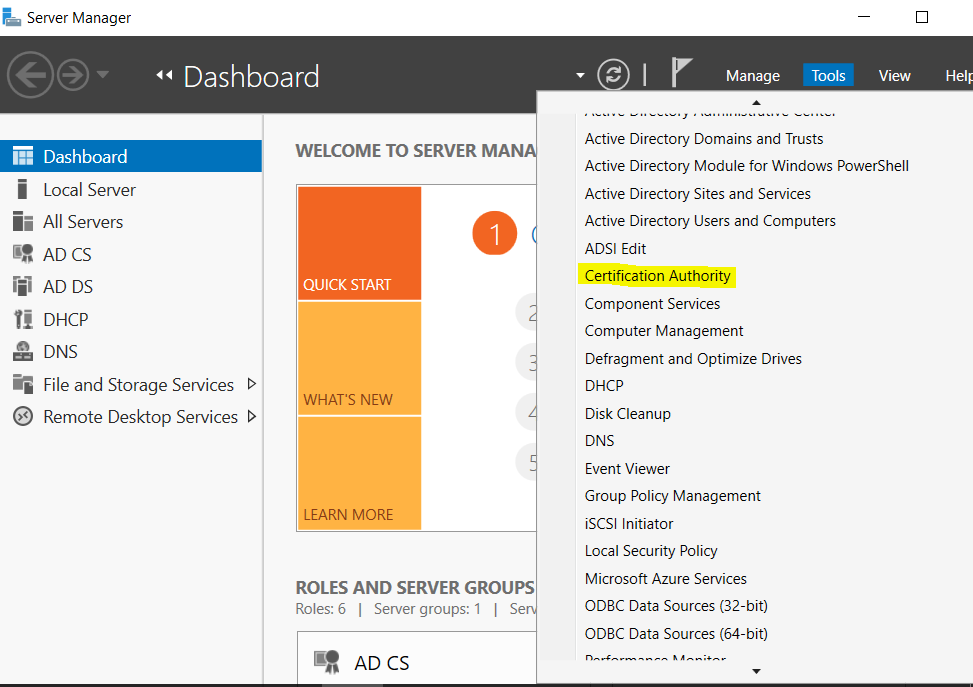Image resolution: width=973 pixels, height=687 pixels.
Task: Open Active Directory Sites and Services
Action: pyautogui.click(x=697, y=194)
